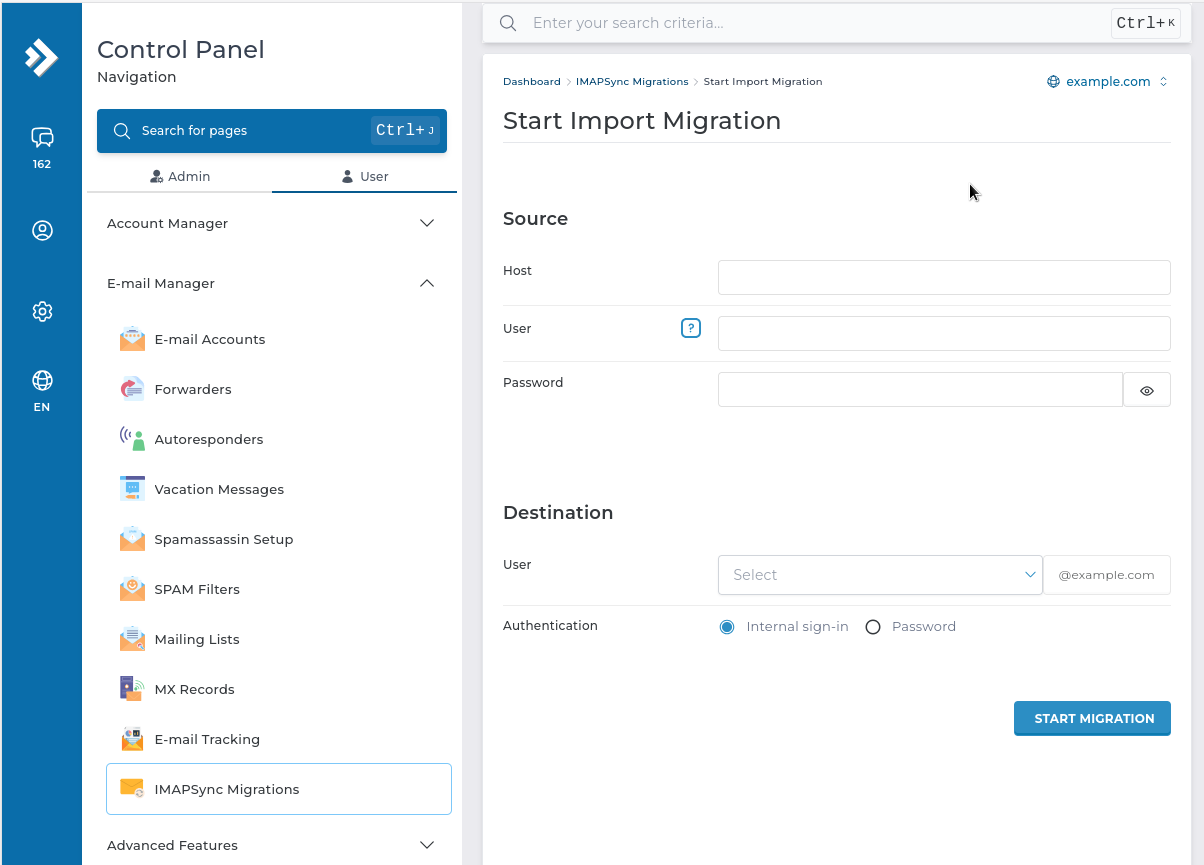Switch to the User tab
Screen dimensions: 1204x865
coord(365,176)
